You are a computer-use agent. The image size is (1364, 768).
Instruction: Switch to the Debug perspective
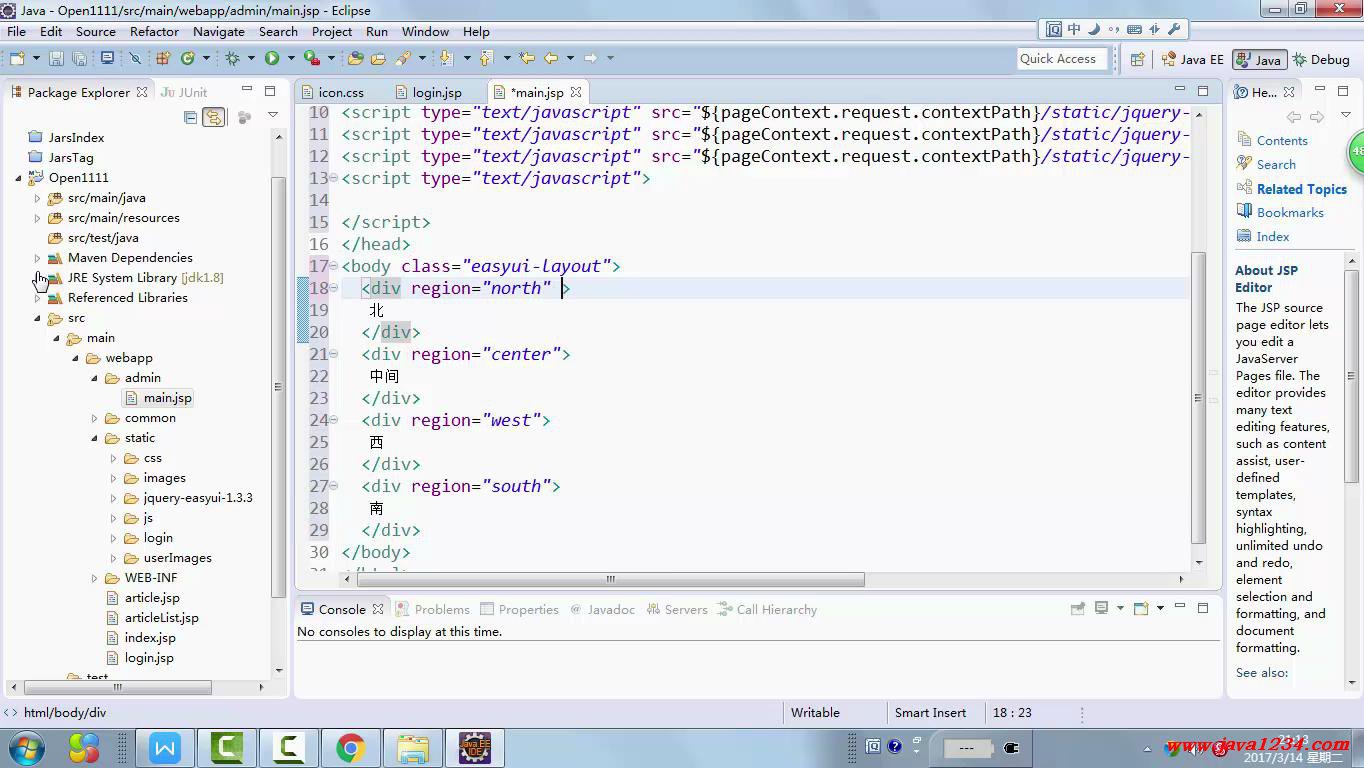click(x=1321, y=59)
